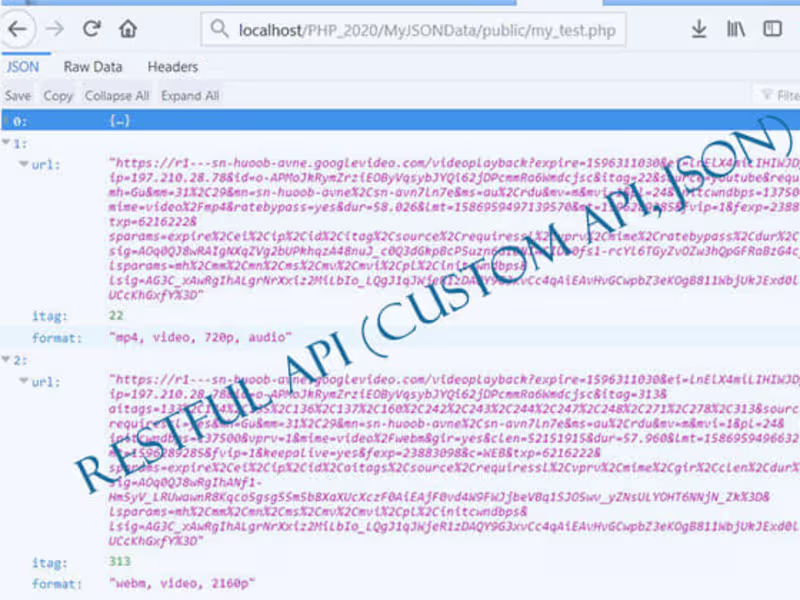The image size is (800, 600).
Task: Open the Headers tab
Action: coord(172,67)
